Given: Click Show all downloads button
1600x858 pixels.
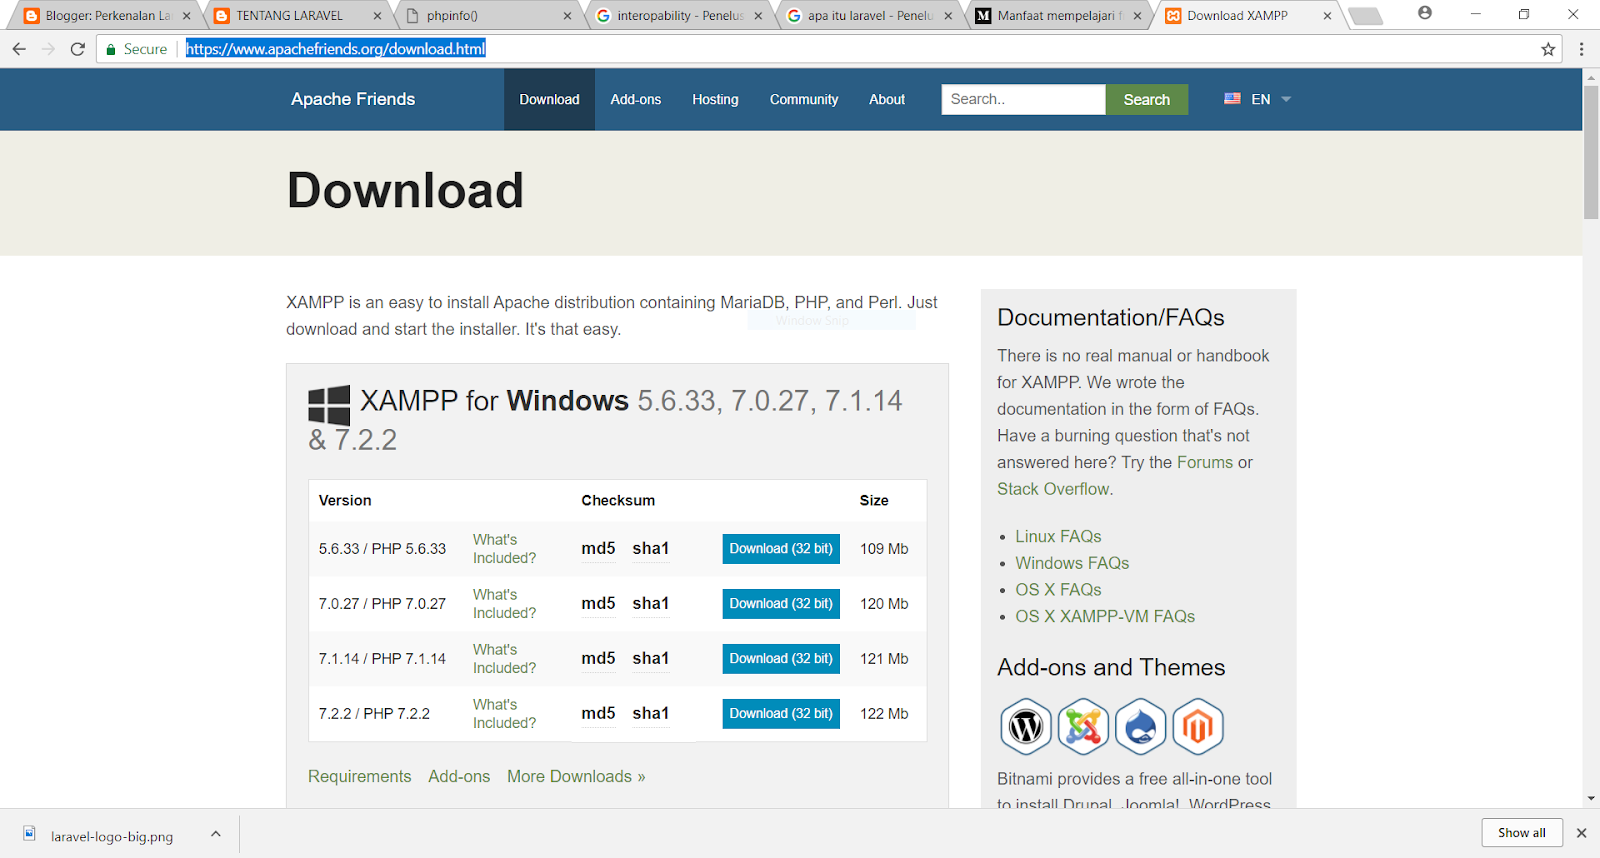Looking at the screenshot, I should (x=1522, y=833).
